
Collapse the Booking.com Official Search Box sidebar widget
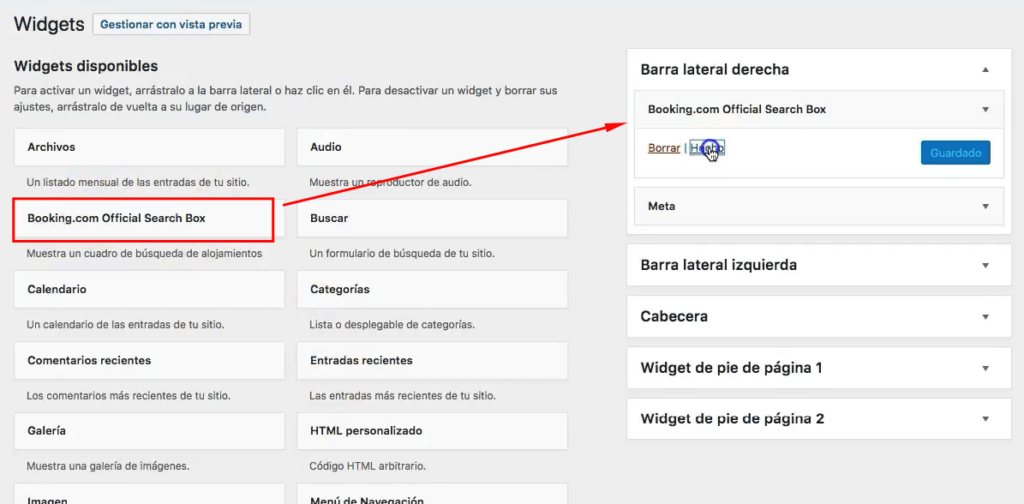986,110
